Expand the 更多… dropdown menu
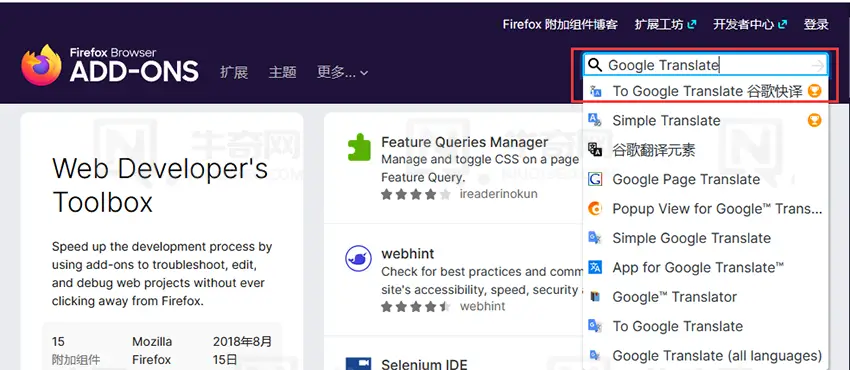Image resolution: width=850 pixels, height=370 pixels. [342, 72]
